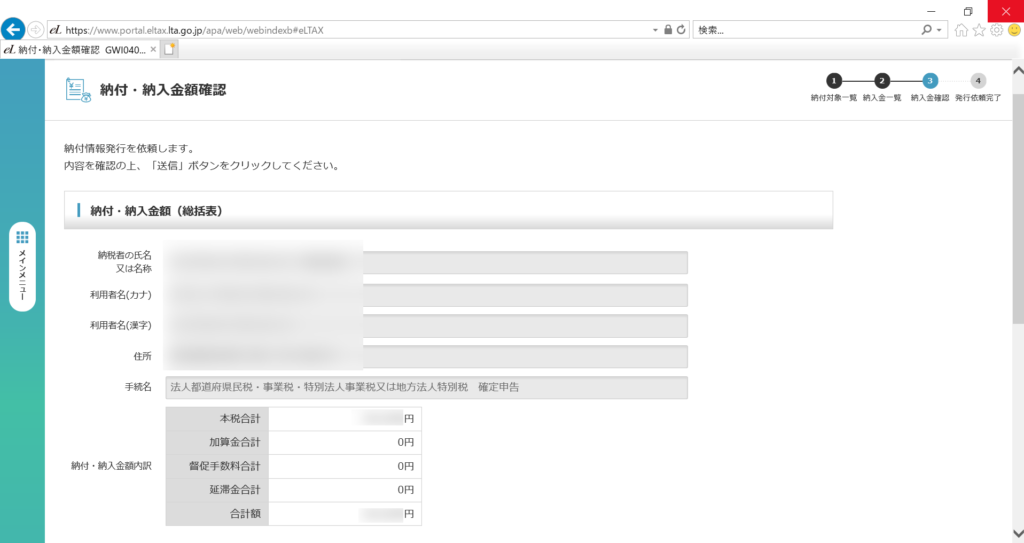Expand the search box dropdown arrow

[940, 30]
